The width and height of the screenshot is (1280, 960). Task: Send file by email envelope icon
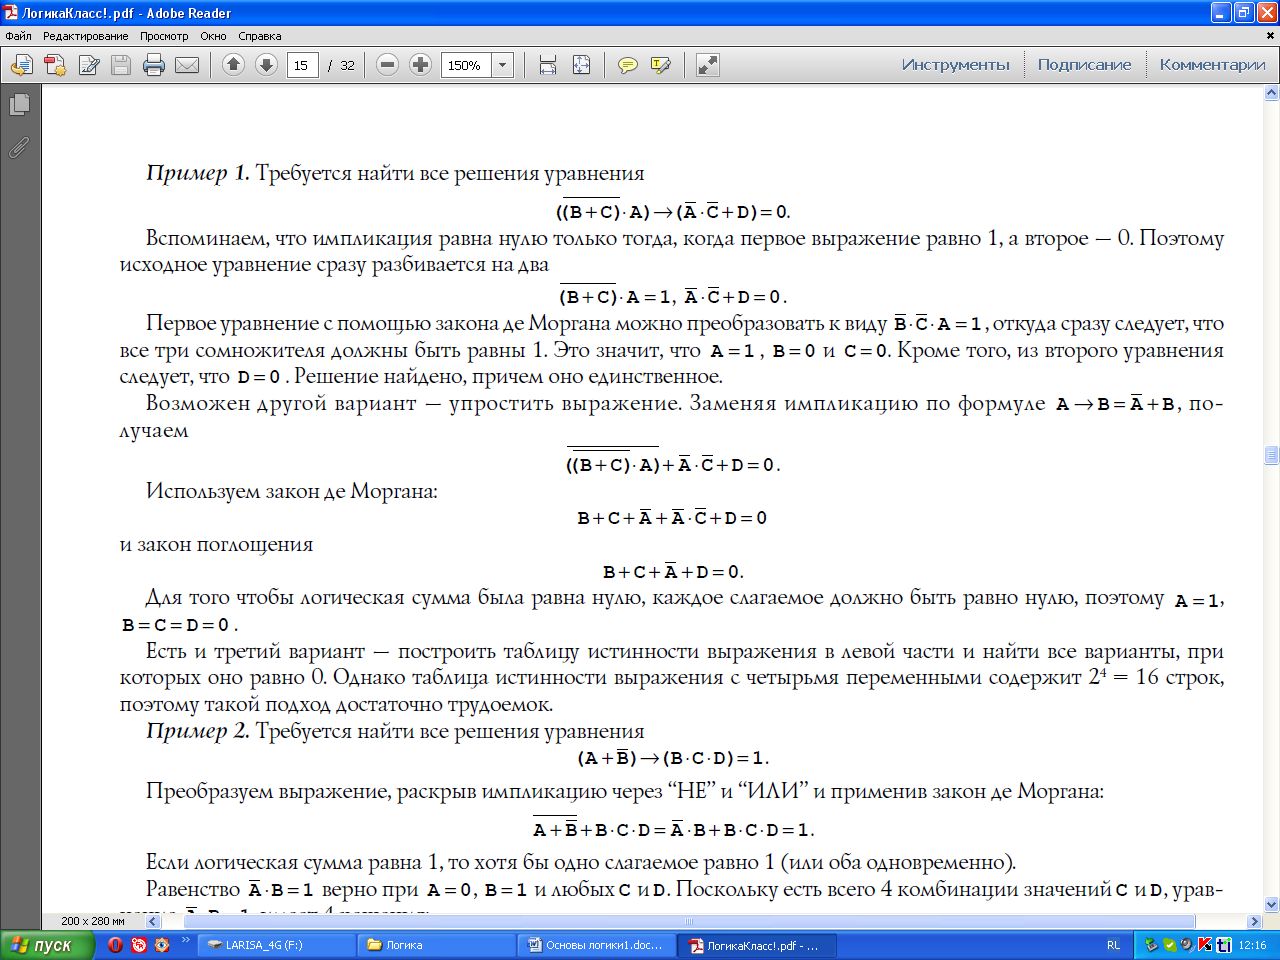187,65
